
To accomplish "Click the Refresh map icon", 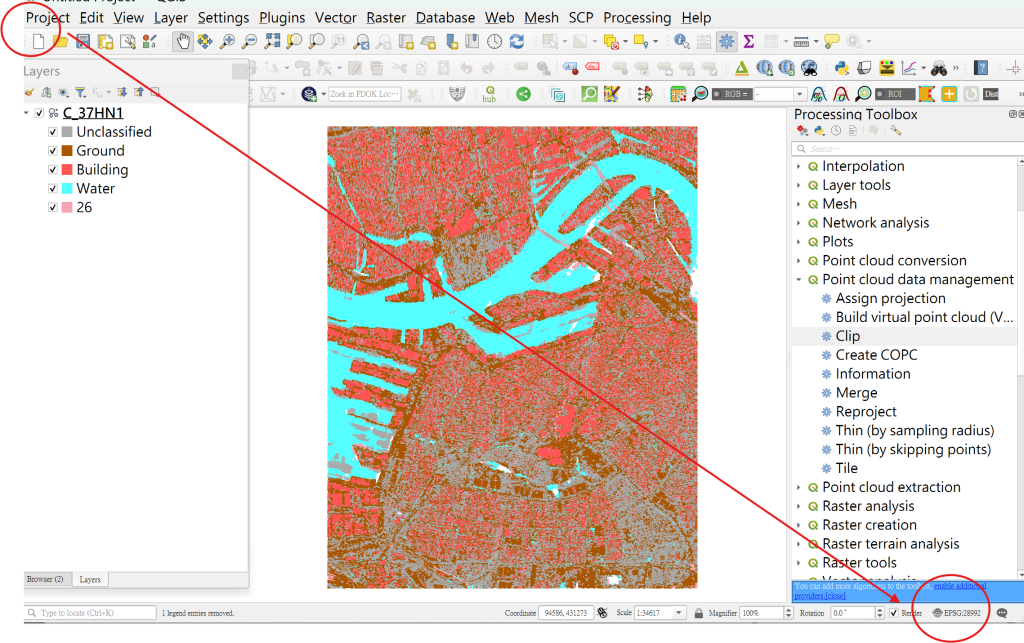I will pos(517,42).
